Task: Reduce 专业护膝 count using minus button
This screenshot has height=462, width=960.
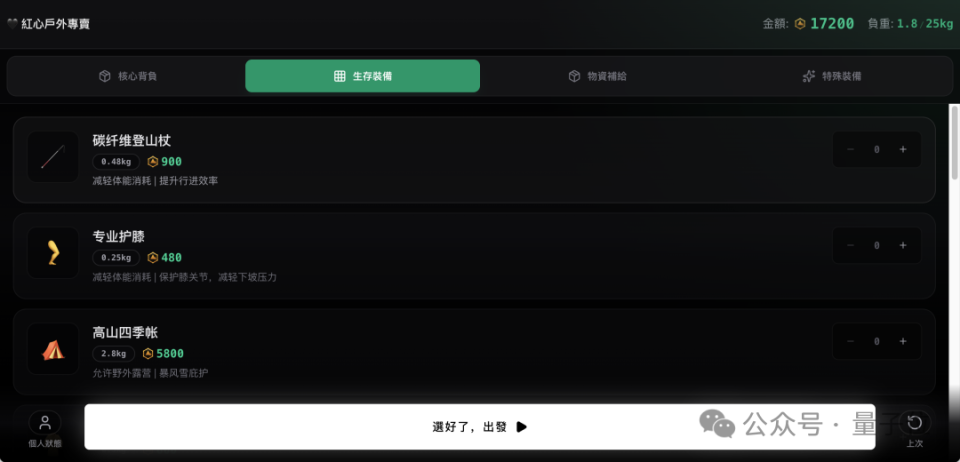Action: coord(850,245)
